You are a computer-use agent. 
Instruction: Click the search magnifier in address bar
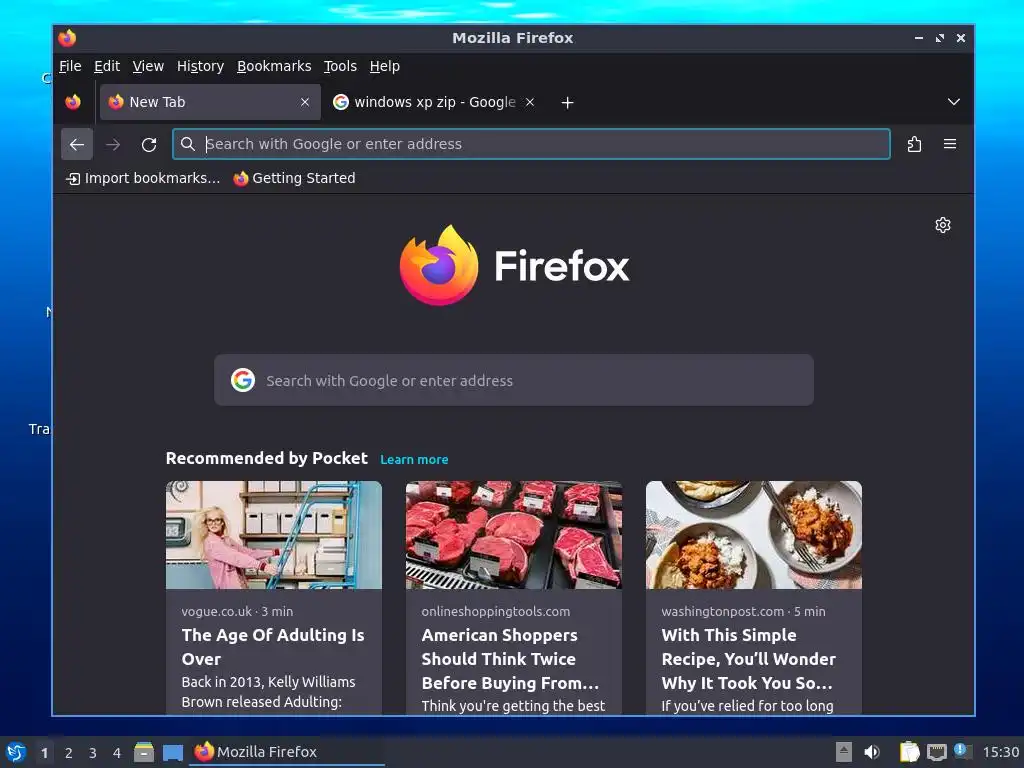(x=187, y=144)
